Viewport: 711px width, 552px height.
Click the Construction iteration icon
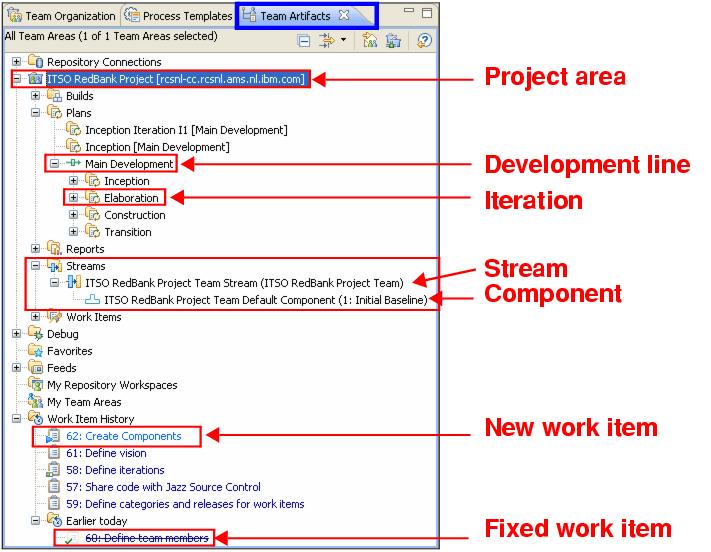93,214
